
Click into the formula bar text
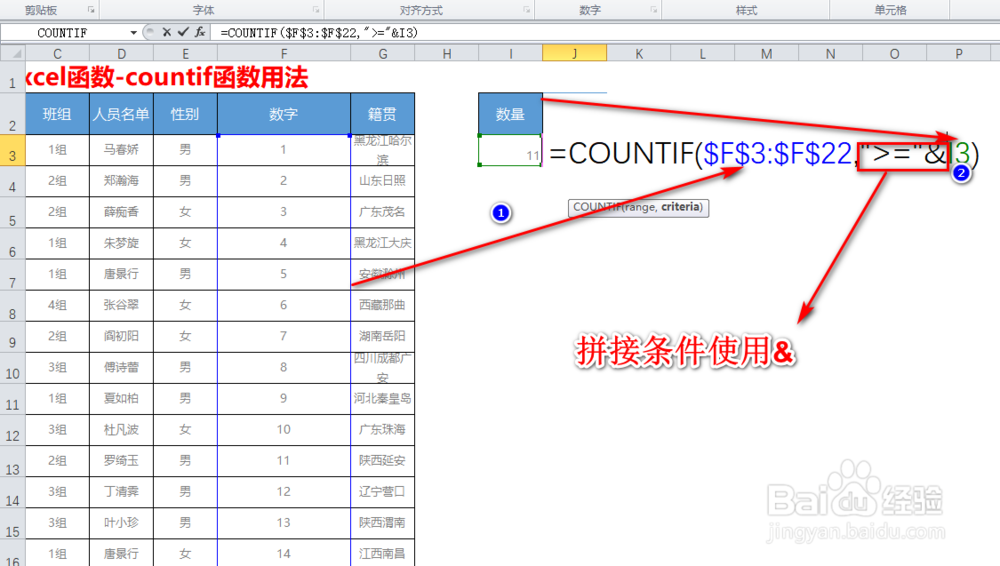tap(319, 33)
